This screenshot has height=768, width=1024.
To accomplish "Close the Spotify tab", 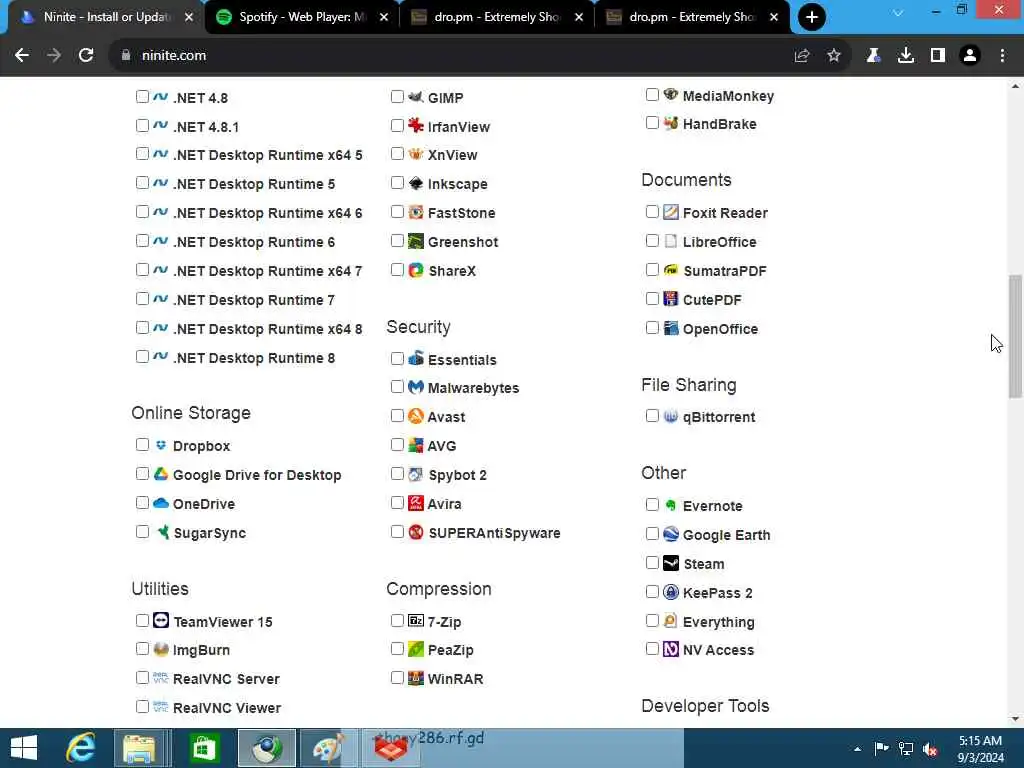I will click(384, 17).
